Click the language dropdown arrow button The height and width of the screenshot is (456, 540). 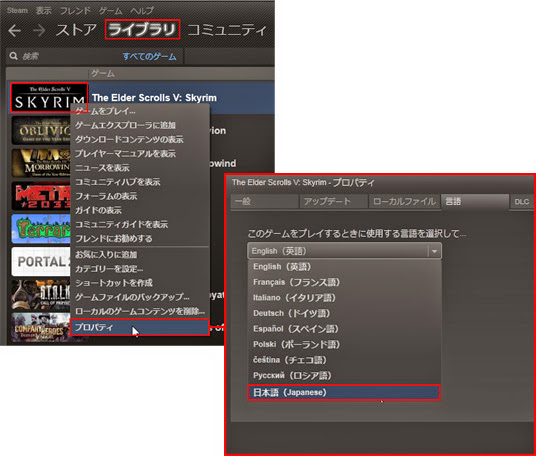tap(434, 251)
